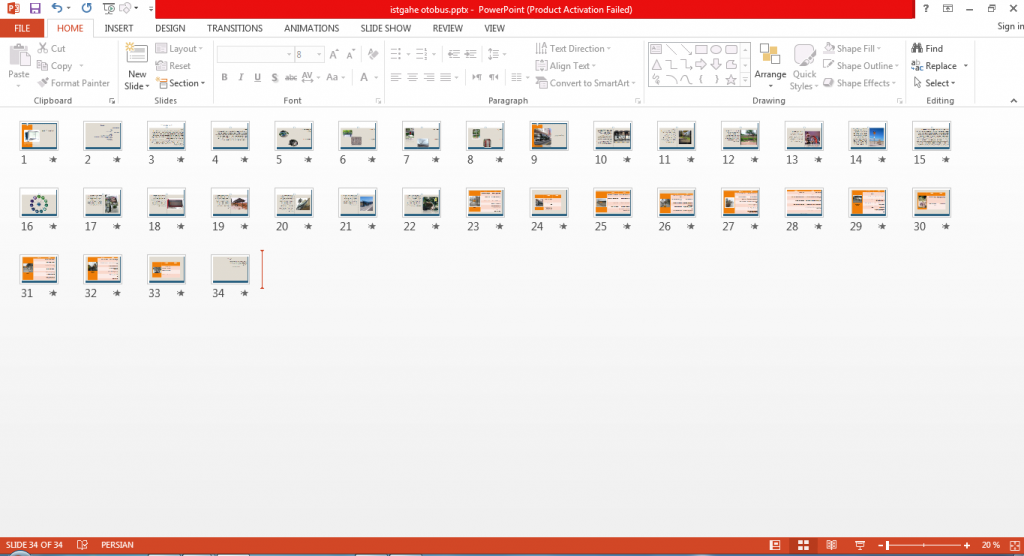The height and width of the screenshot is (556, 1024).
Task: Click the Find binoculars icon
Action: click(x=917, y=48)
